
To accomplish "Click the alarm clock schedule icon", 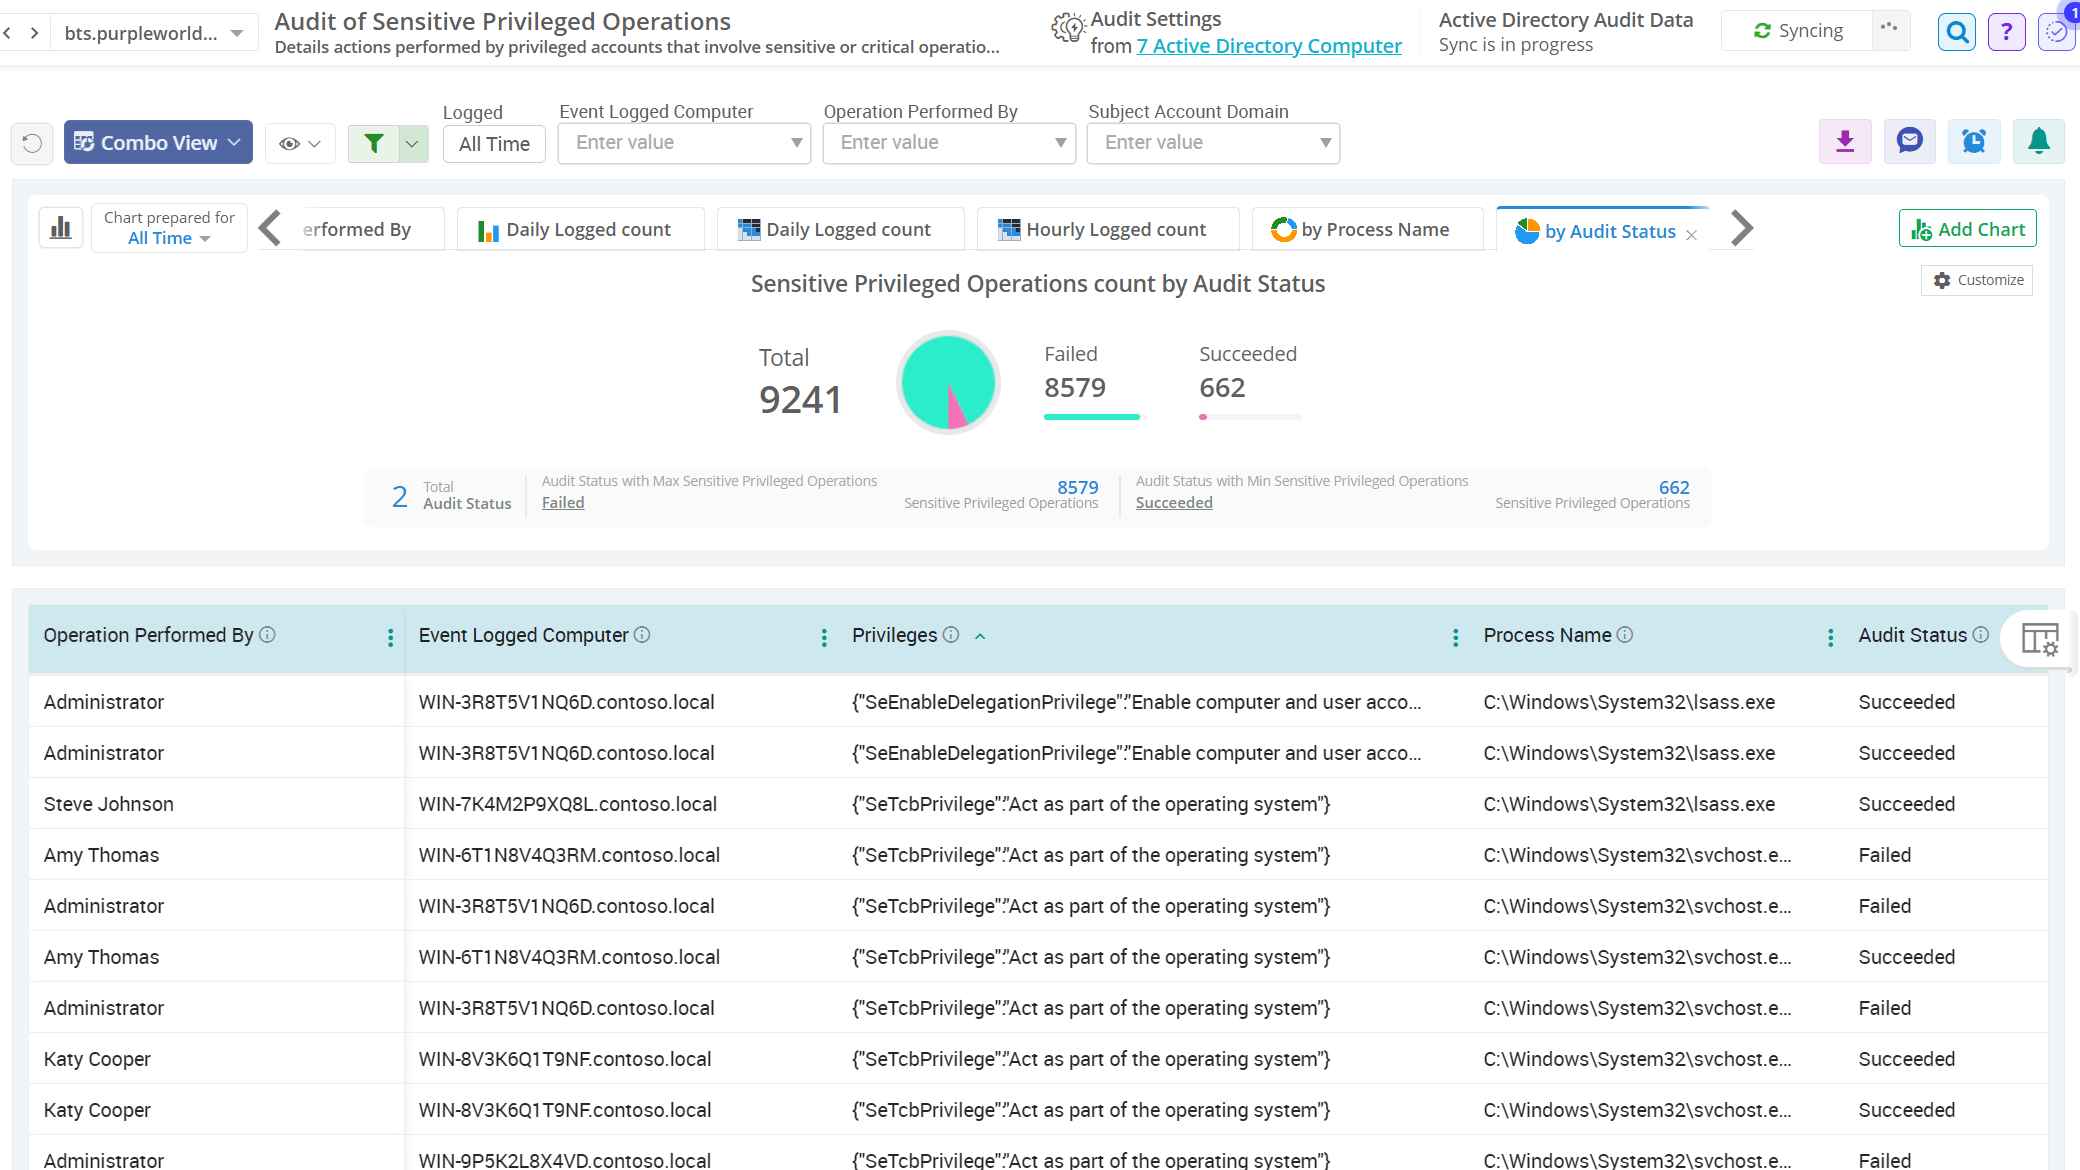I will coord(1974,142).
